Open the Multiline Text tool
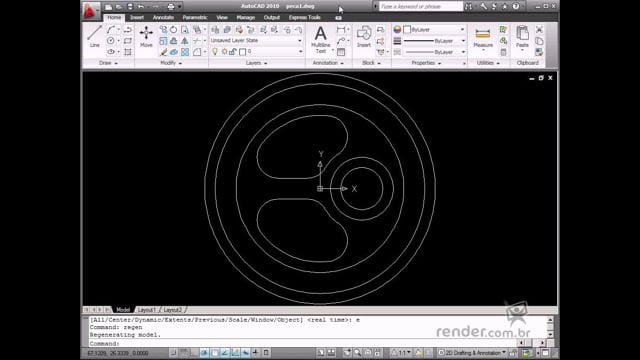 (321, 39)
